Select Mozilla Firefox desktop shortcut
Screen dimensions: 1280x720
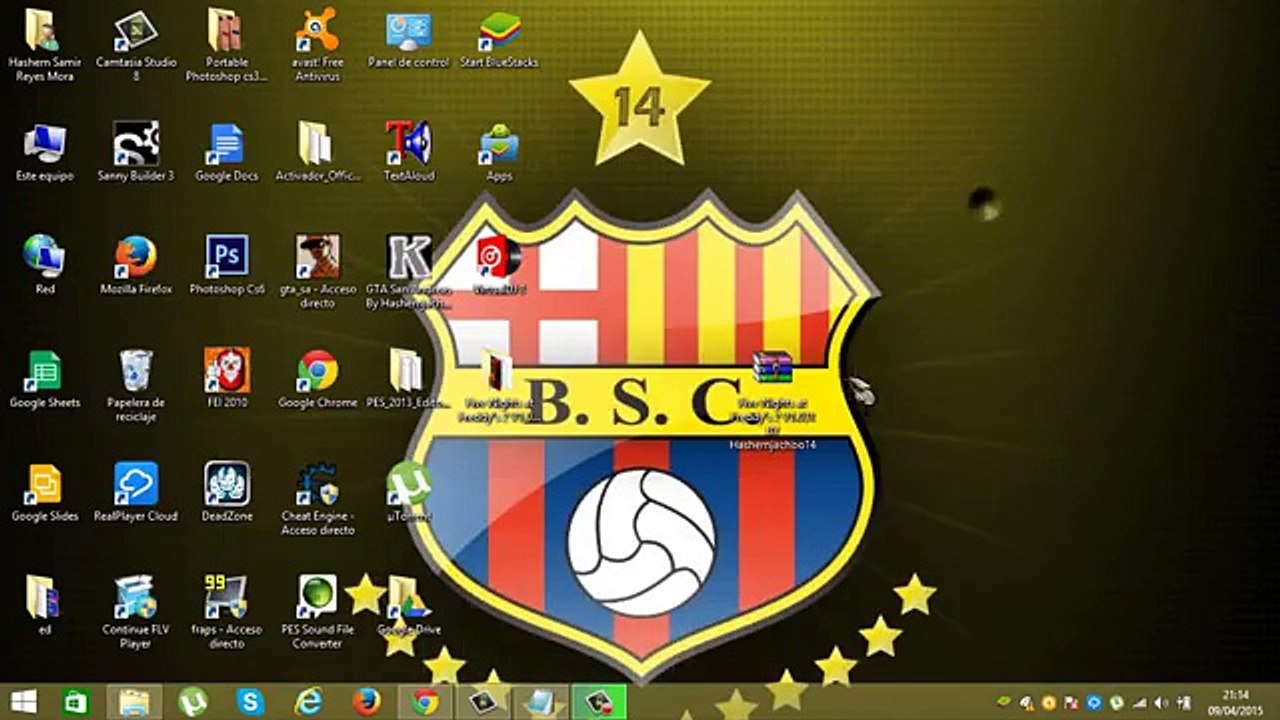coord(136,265)
